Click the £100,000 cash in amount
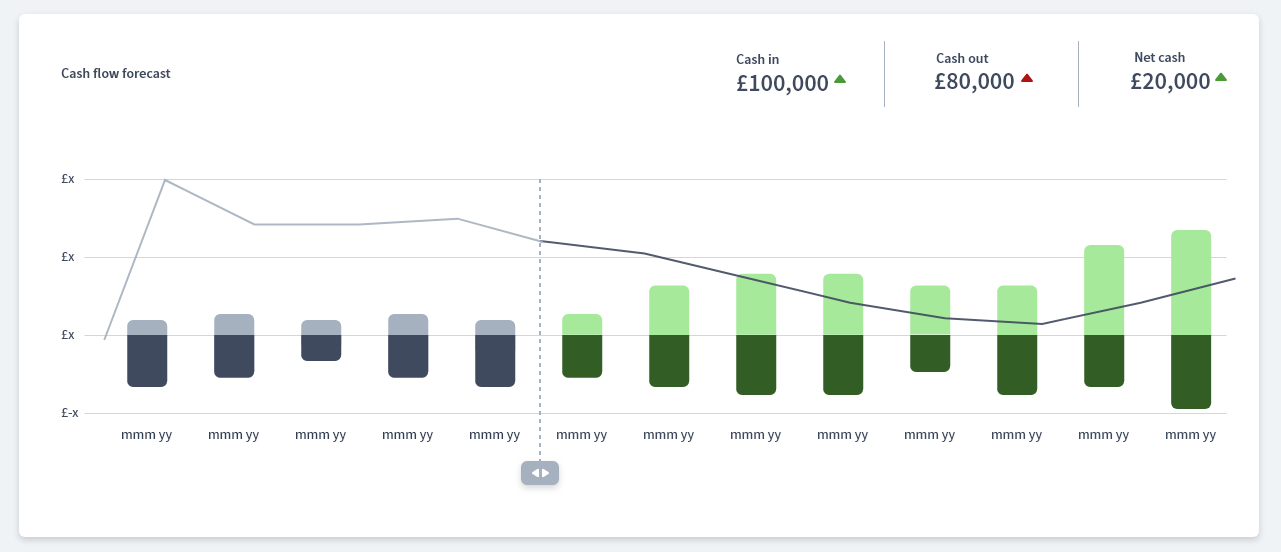Screen dimensions: 1281x552 [782, 83]
